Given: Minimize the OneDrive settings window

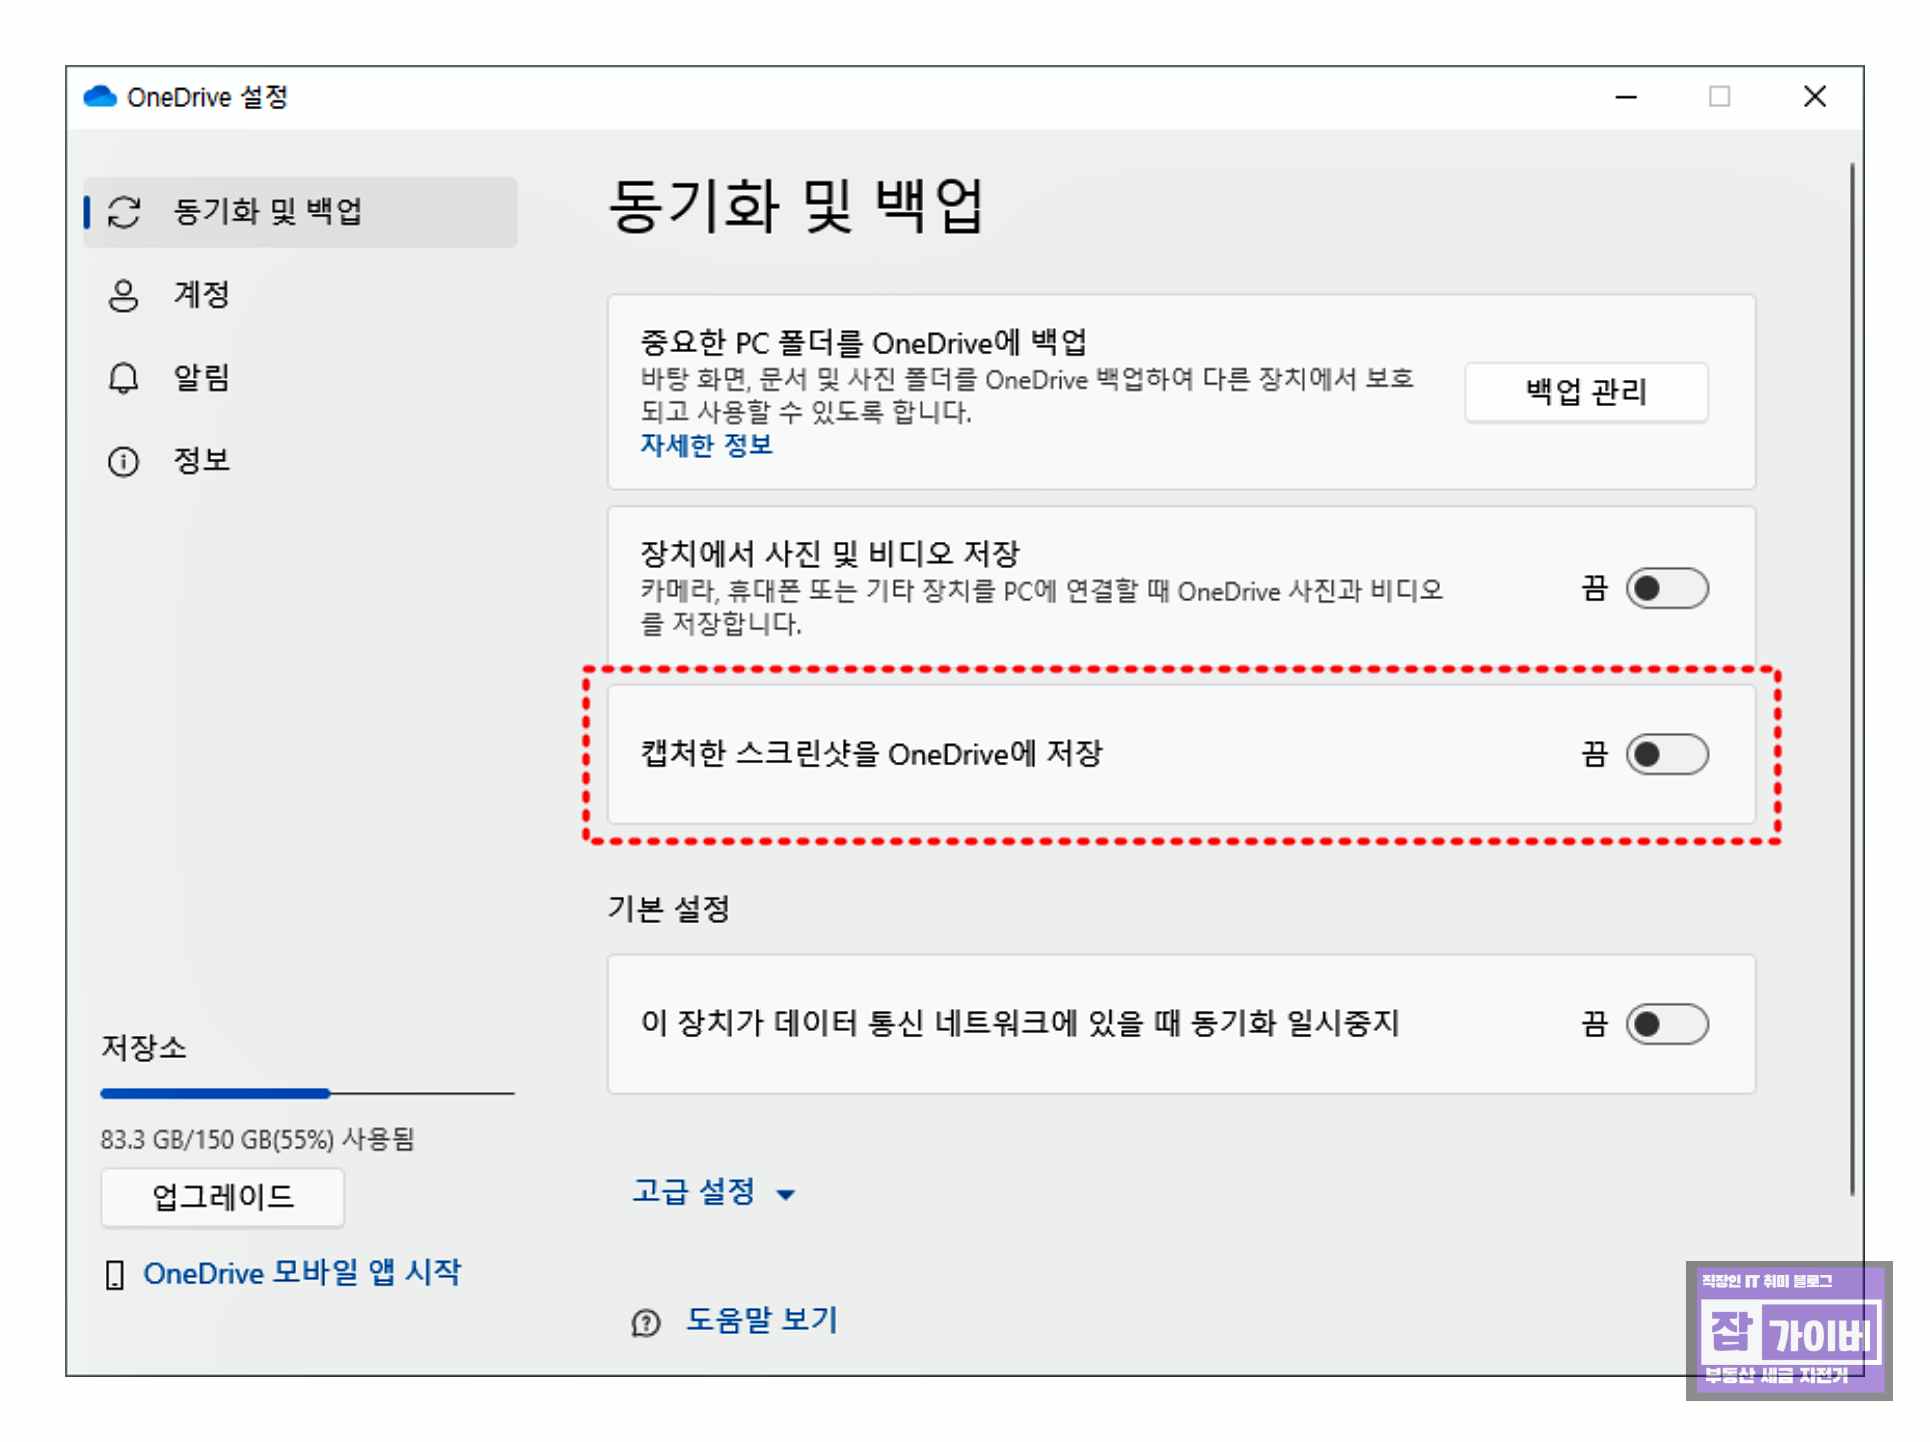Looking at the screenshot, I should [x=1626, y=97].
